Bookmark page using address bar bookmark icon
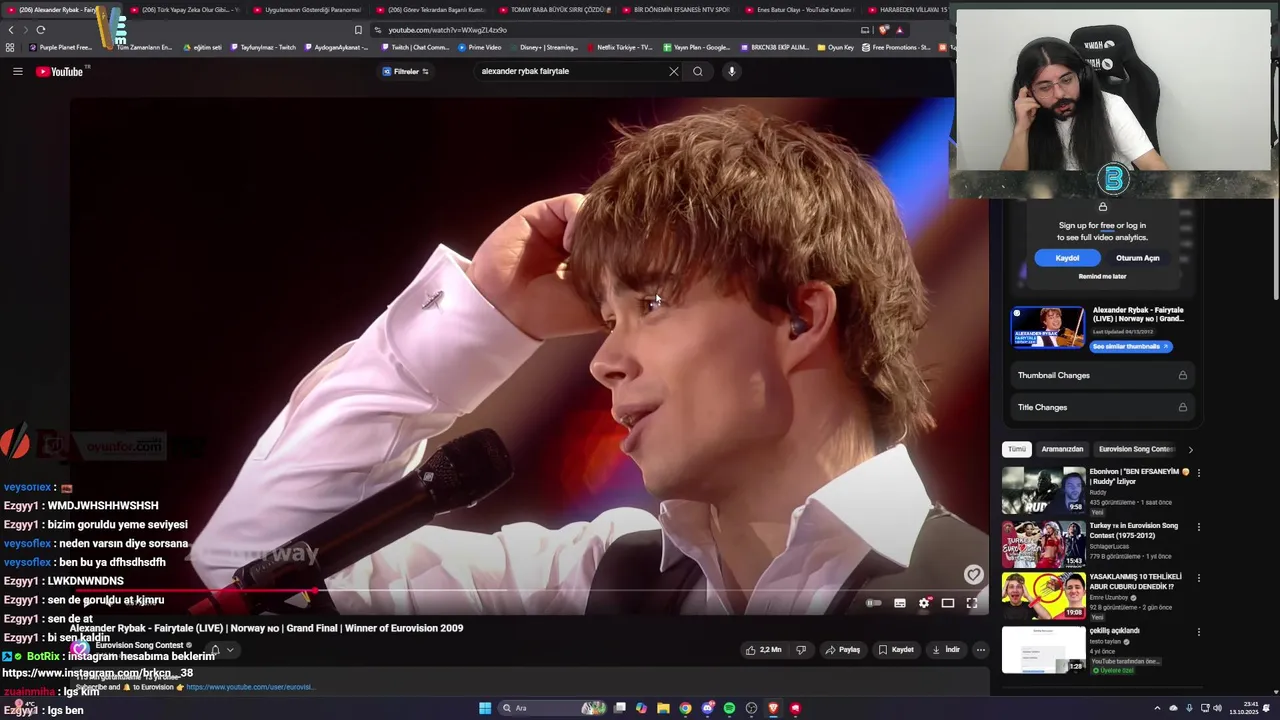This screenshot has height=720, width=1280. 358,30
